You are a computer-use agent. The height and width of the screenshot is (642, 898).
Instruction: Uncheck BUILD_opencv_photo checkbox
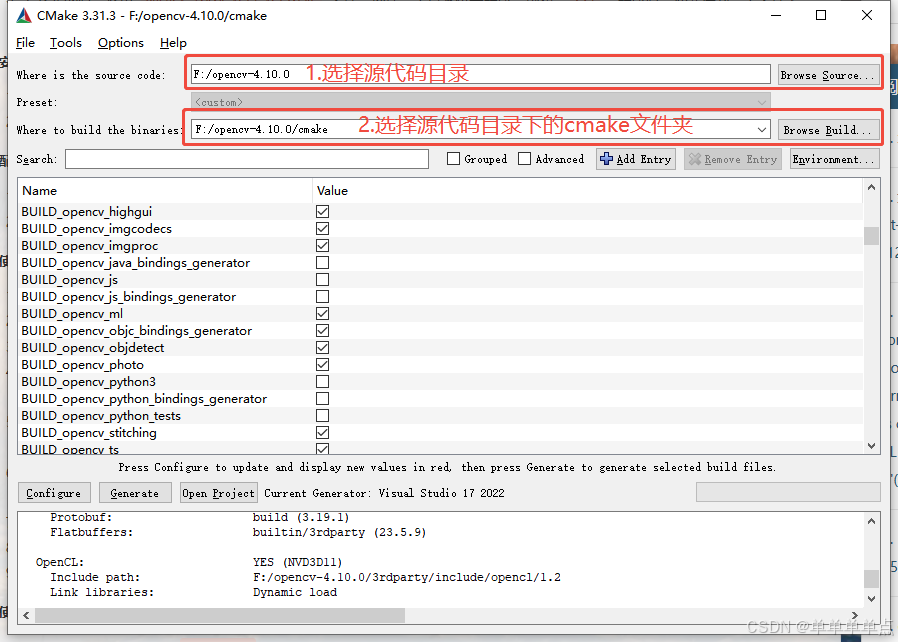click(x=322, y=365)
